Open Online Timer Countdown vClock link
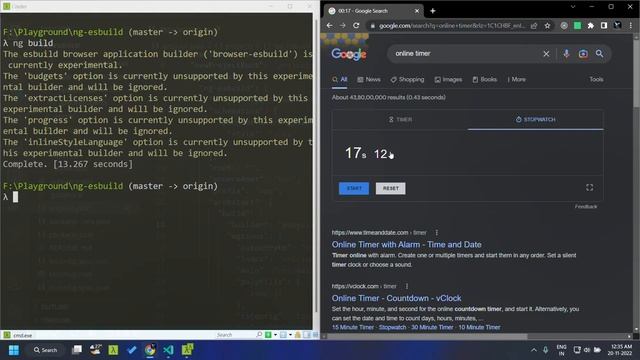Image resolution: width=640 pixels, height=360 pixels. click(396, 298)
